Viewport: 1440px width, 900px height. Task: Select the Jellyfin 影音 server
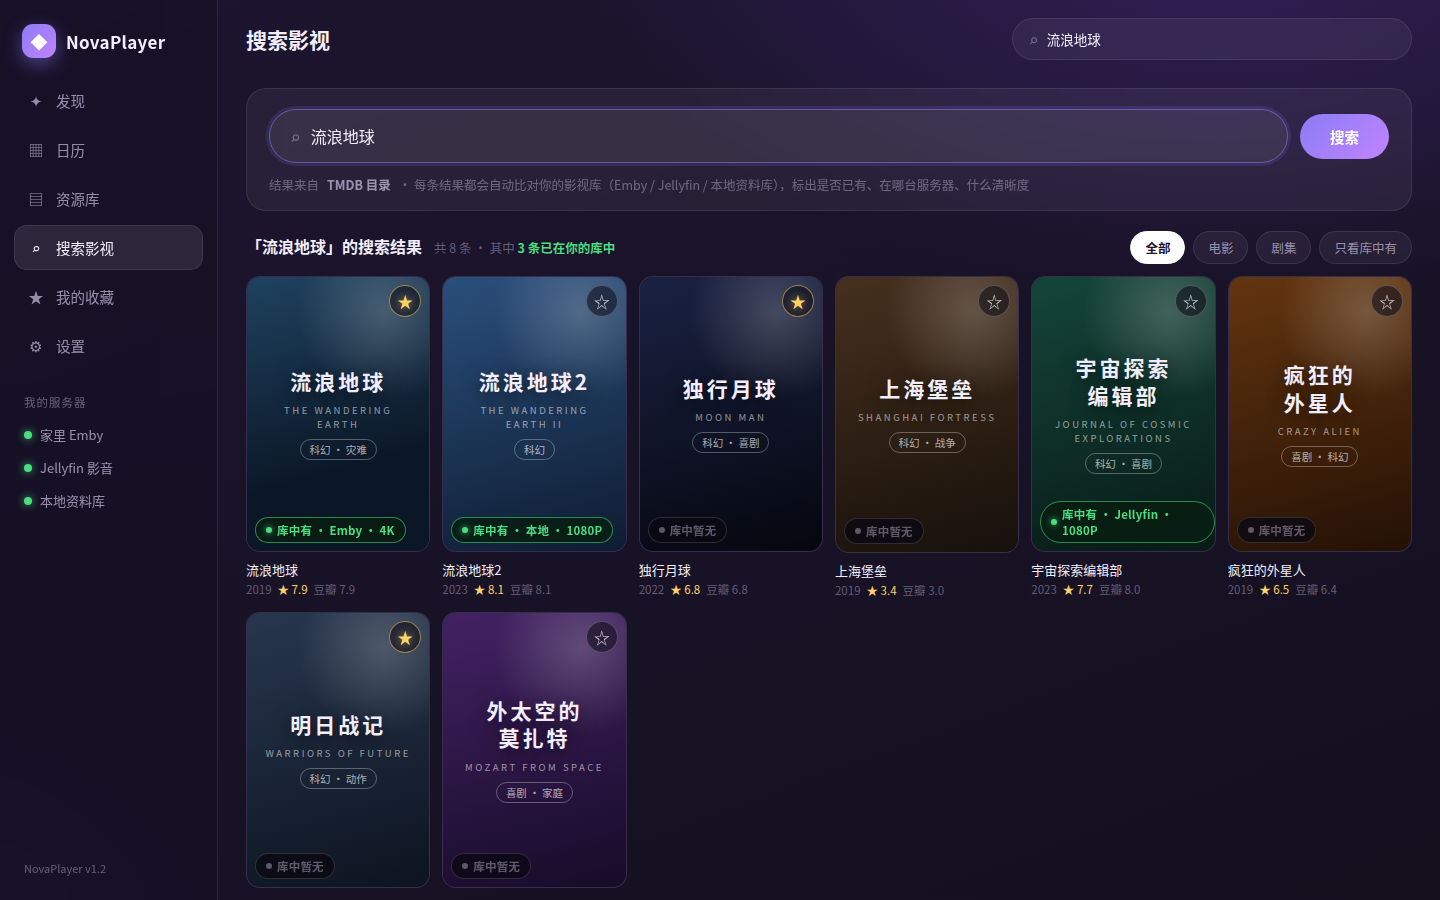click(x=108, y=468)
